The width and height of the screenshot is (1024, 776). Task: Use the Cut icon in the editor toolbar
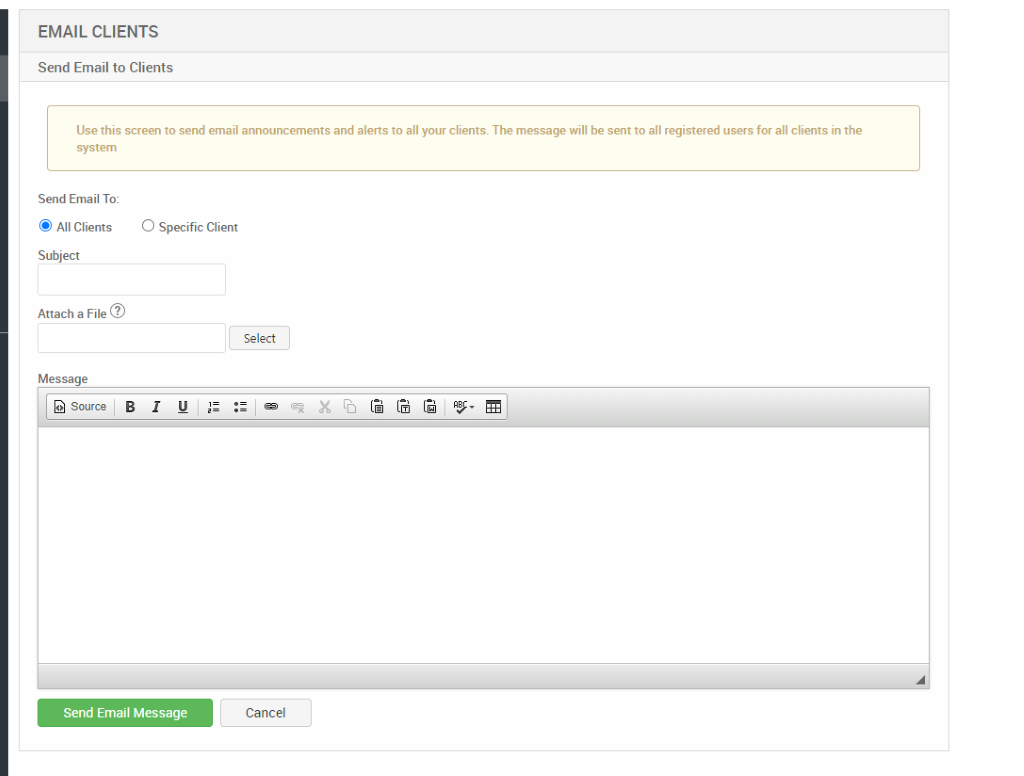point(324,406)
